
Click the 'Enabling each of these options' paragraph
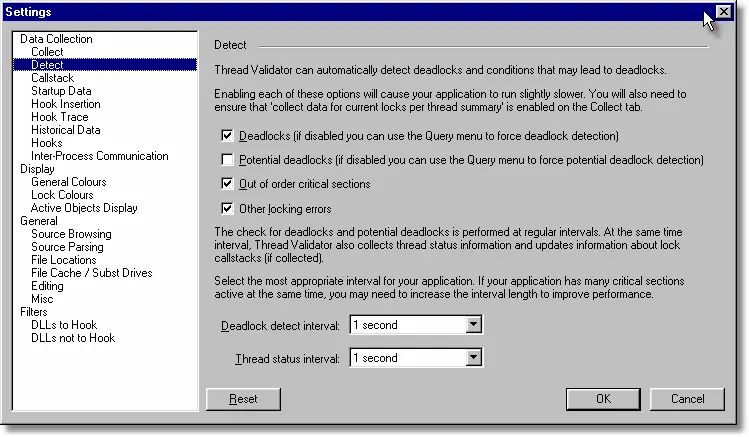click(x=450, y=100)
